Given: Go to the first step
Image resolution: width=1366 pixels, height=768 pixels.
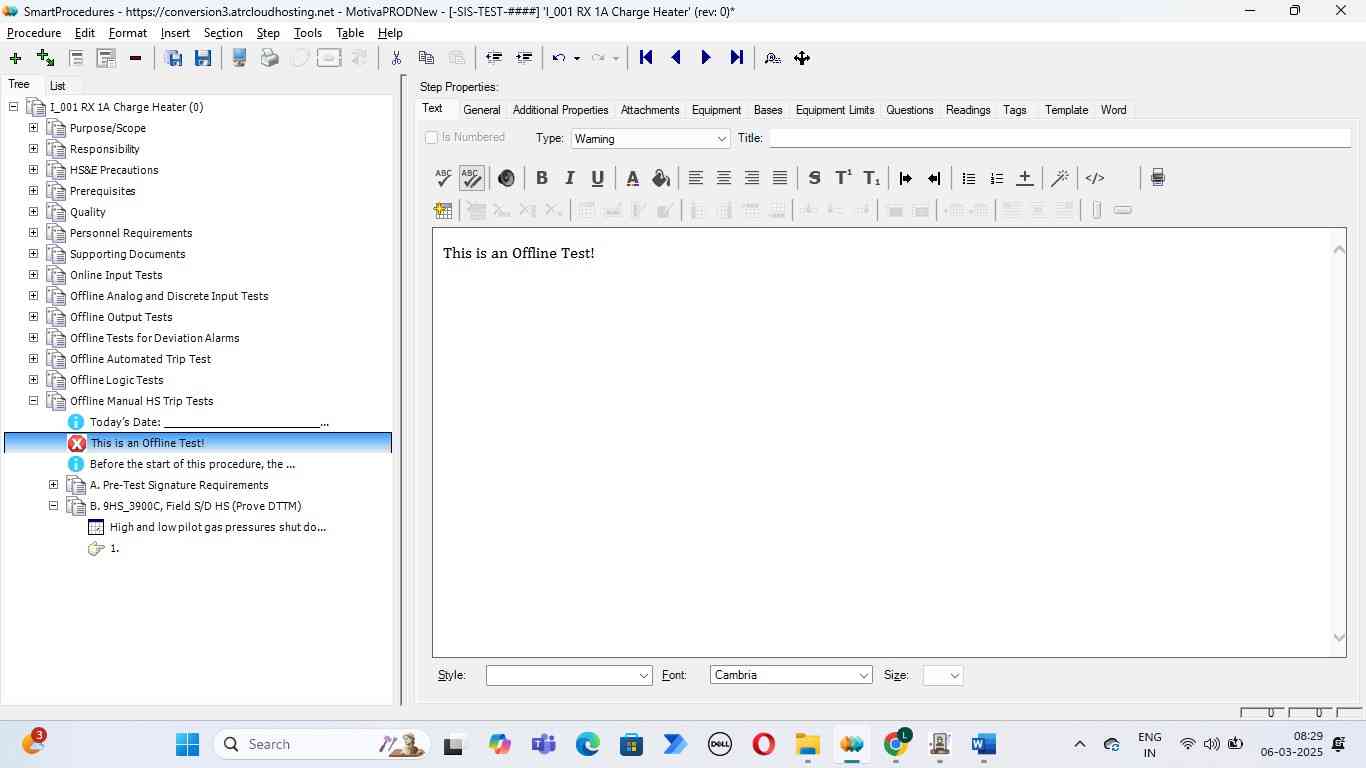Looking at the screenshot, I should (x=646, y=58).
